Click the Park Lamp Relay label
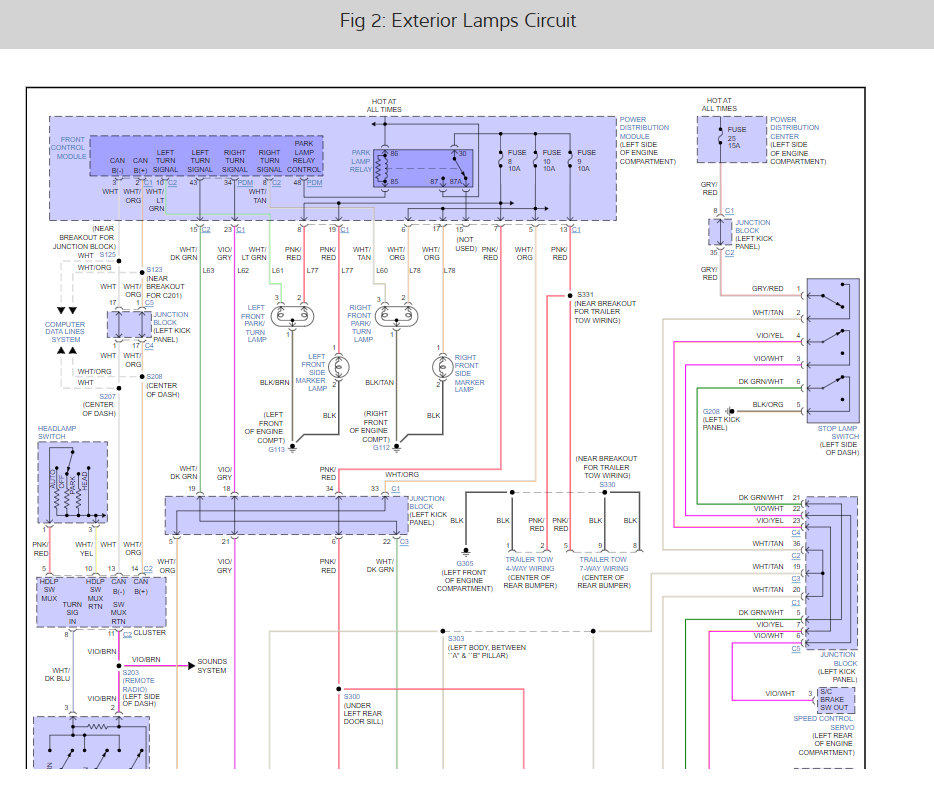Viewport: 934px width, 795px height. pos(361,161)
